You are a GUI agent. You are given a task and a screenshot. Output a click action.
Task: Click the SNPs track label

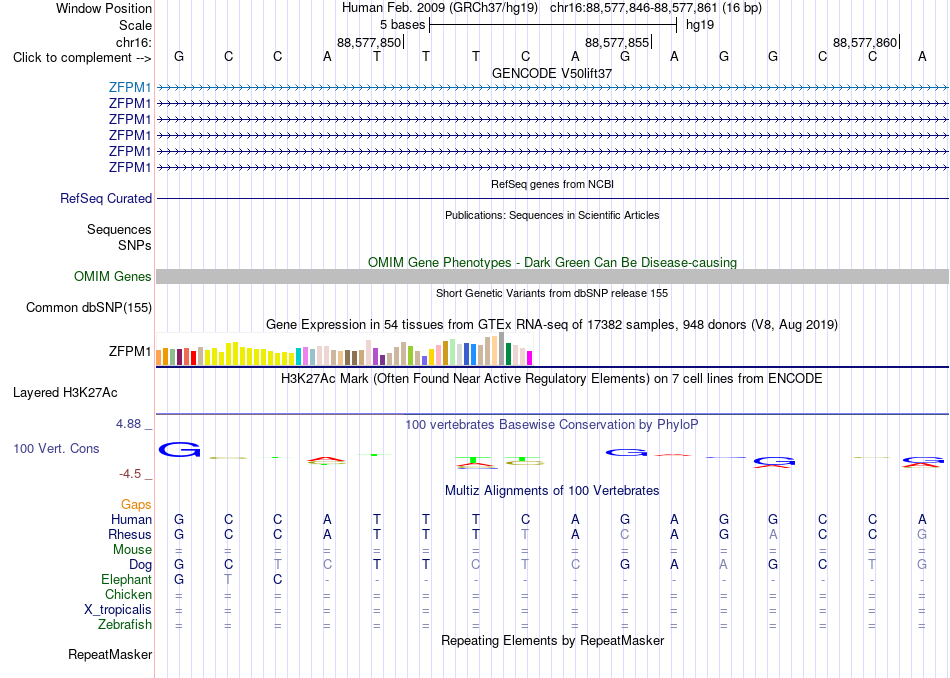(135, 245)
